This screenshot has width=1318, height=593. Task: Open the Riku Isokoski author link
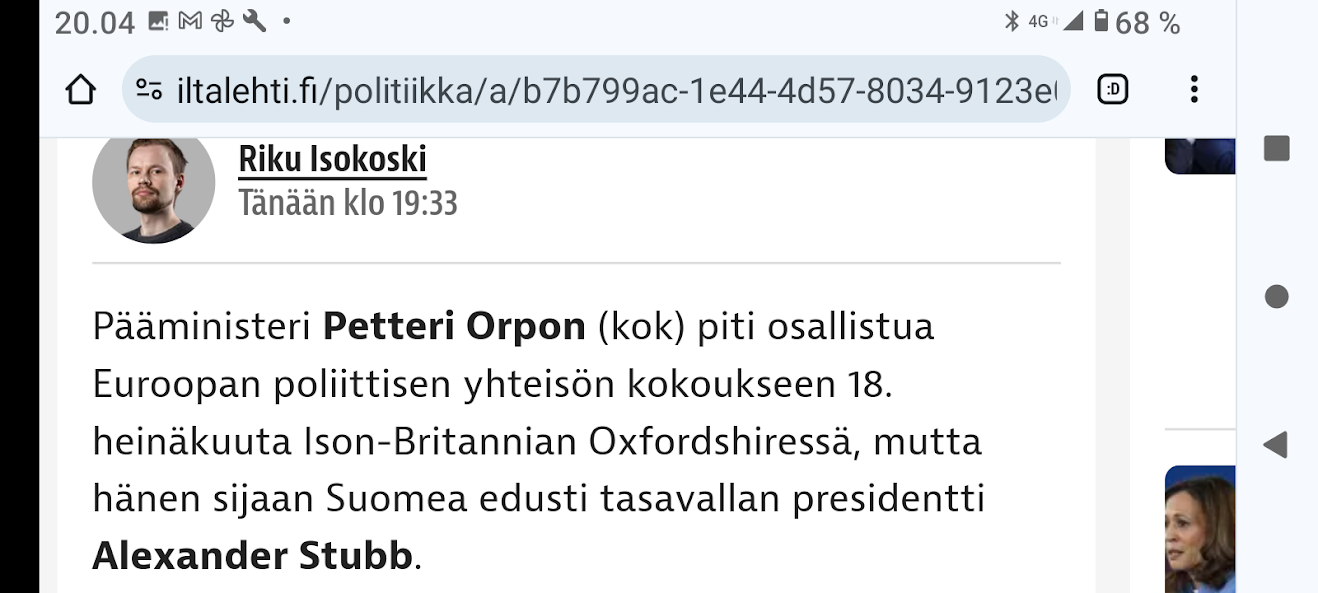pos(332,159)
